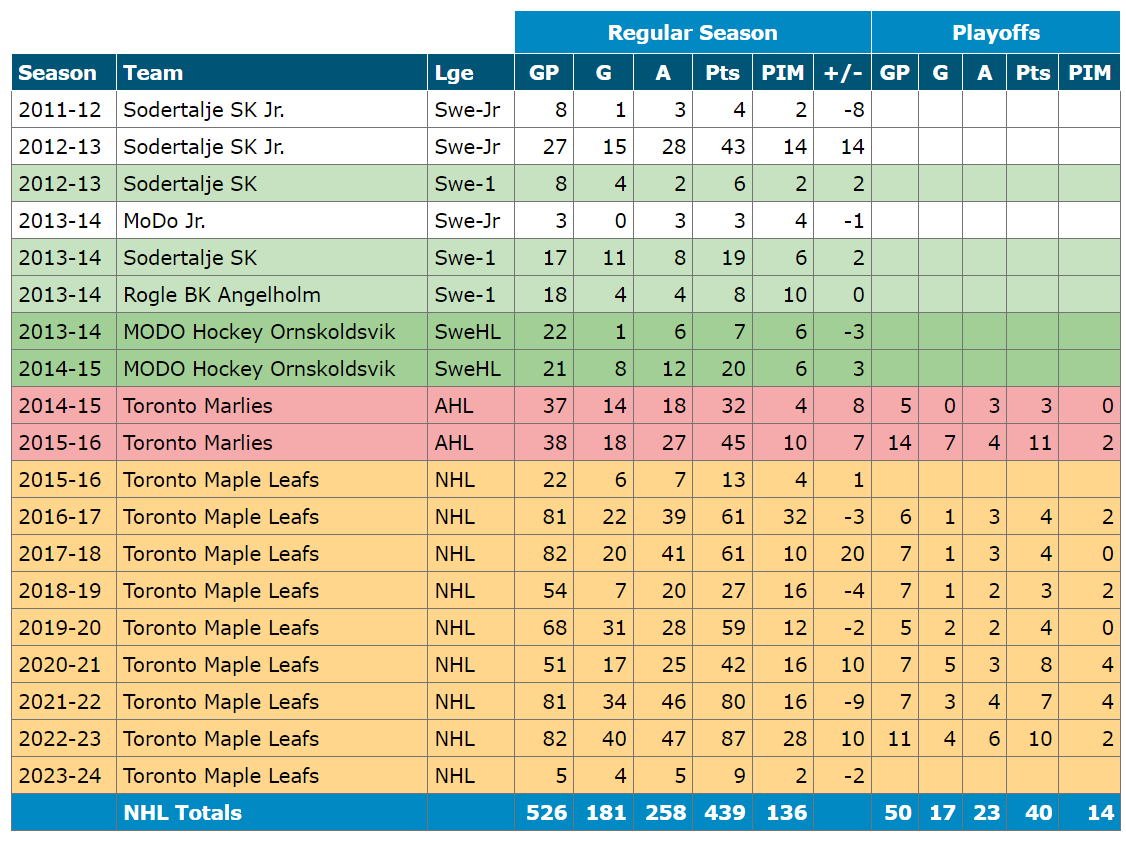Click Toronto Marlies in the 2014-15 row
Screen dimensions: 1126x841
[197, 406]
